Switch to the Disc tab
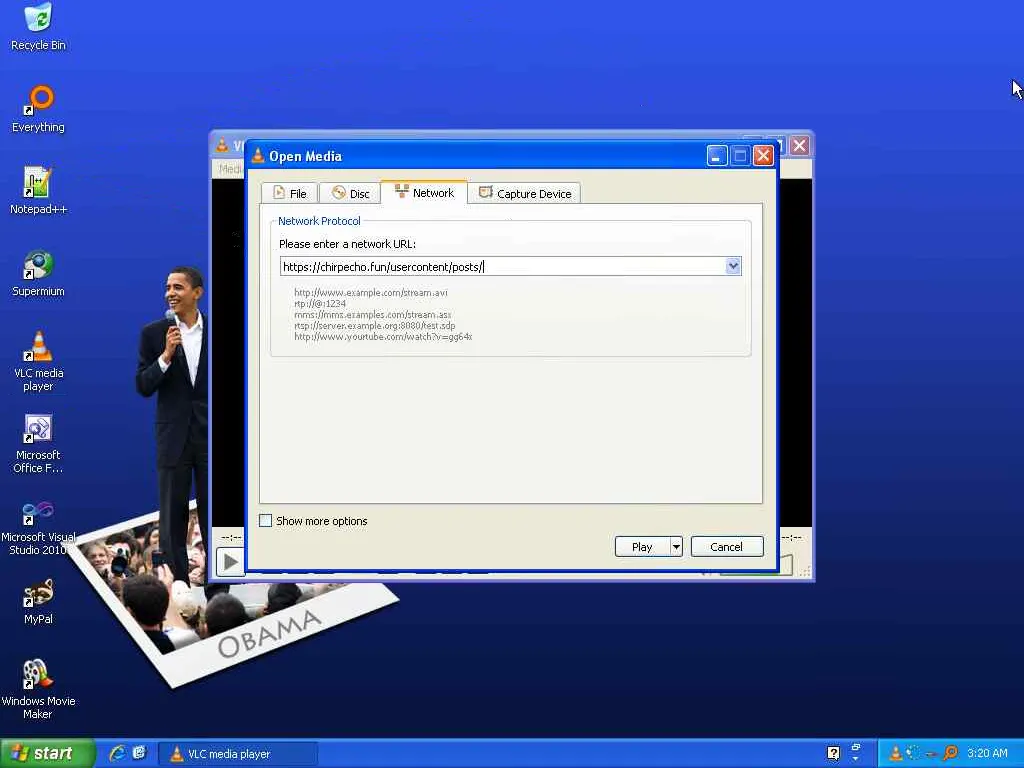The height and width of the screenshot is (768, 1024). pyautogui.click(x=351, y=193)
